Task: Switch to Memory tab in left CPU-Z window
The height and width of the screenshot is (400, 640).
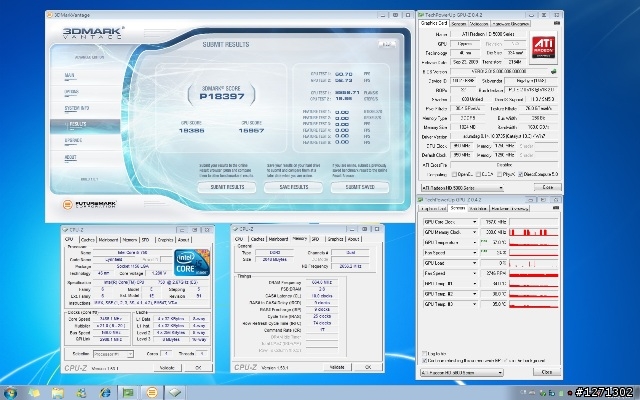Action: pos(130,240)
